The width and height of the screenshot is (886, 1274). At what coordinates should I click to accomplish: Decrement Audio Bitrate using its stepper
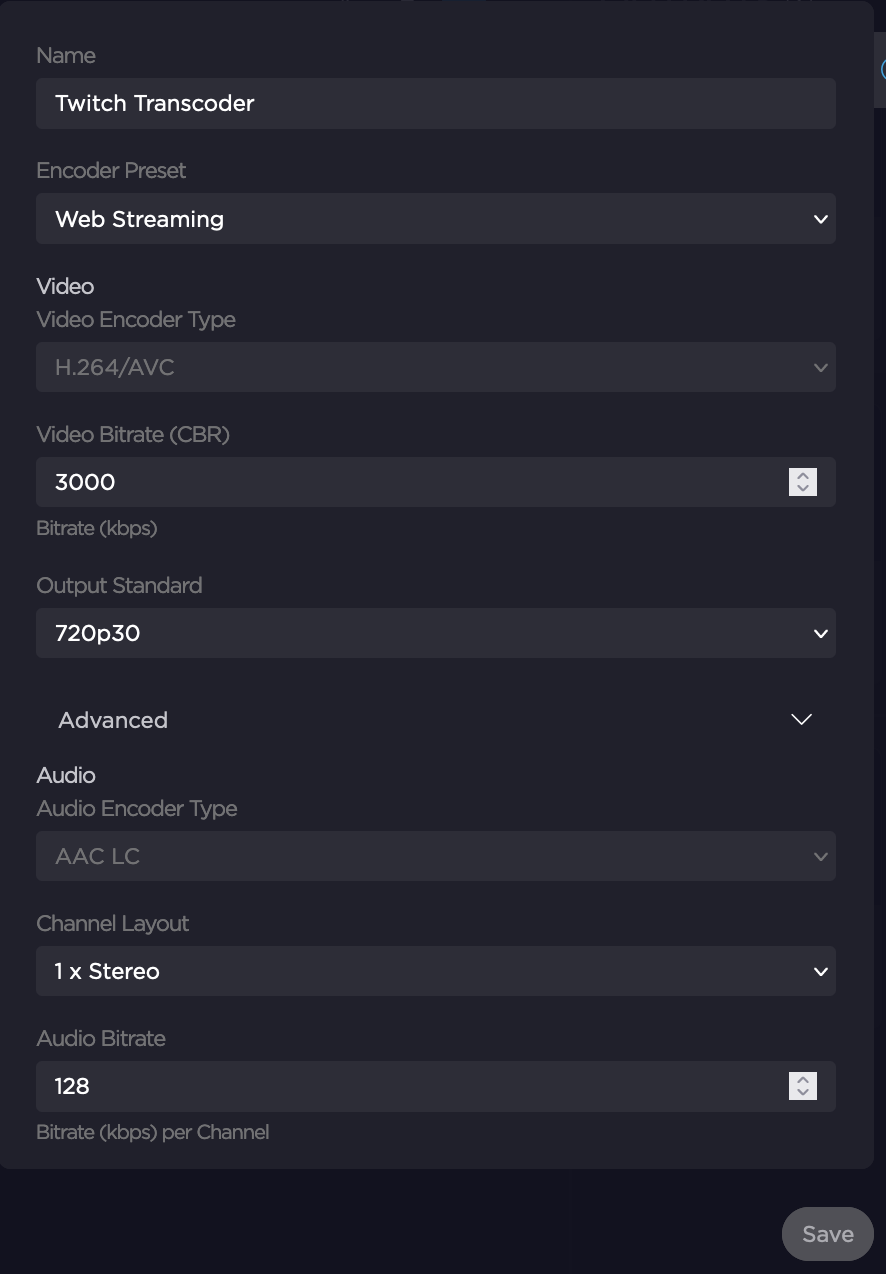[802, 1091]
